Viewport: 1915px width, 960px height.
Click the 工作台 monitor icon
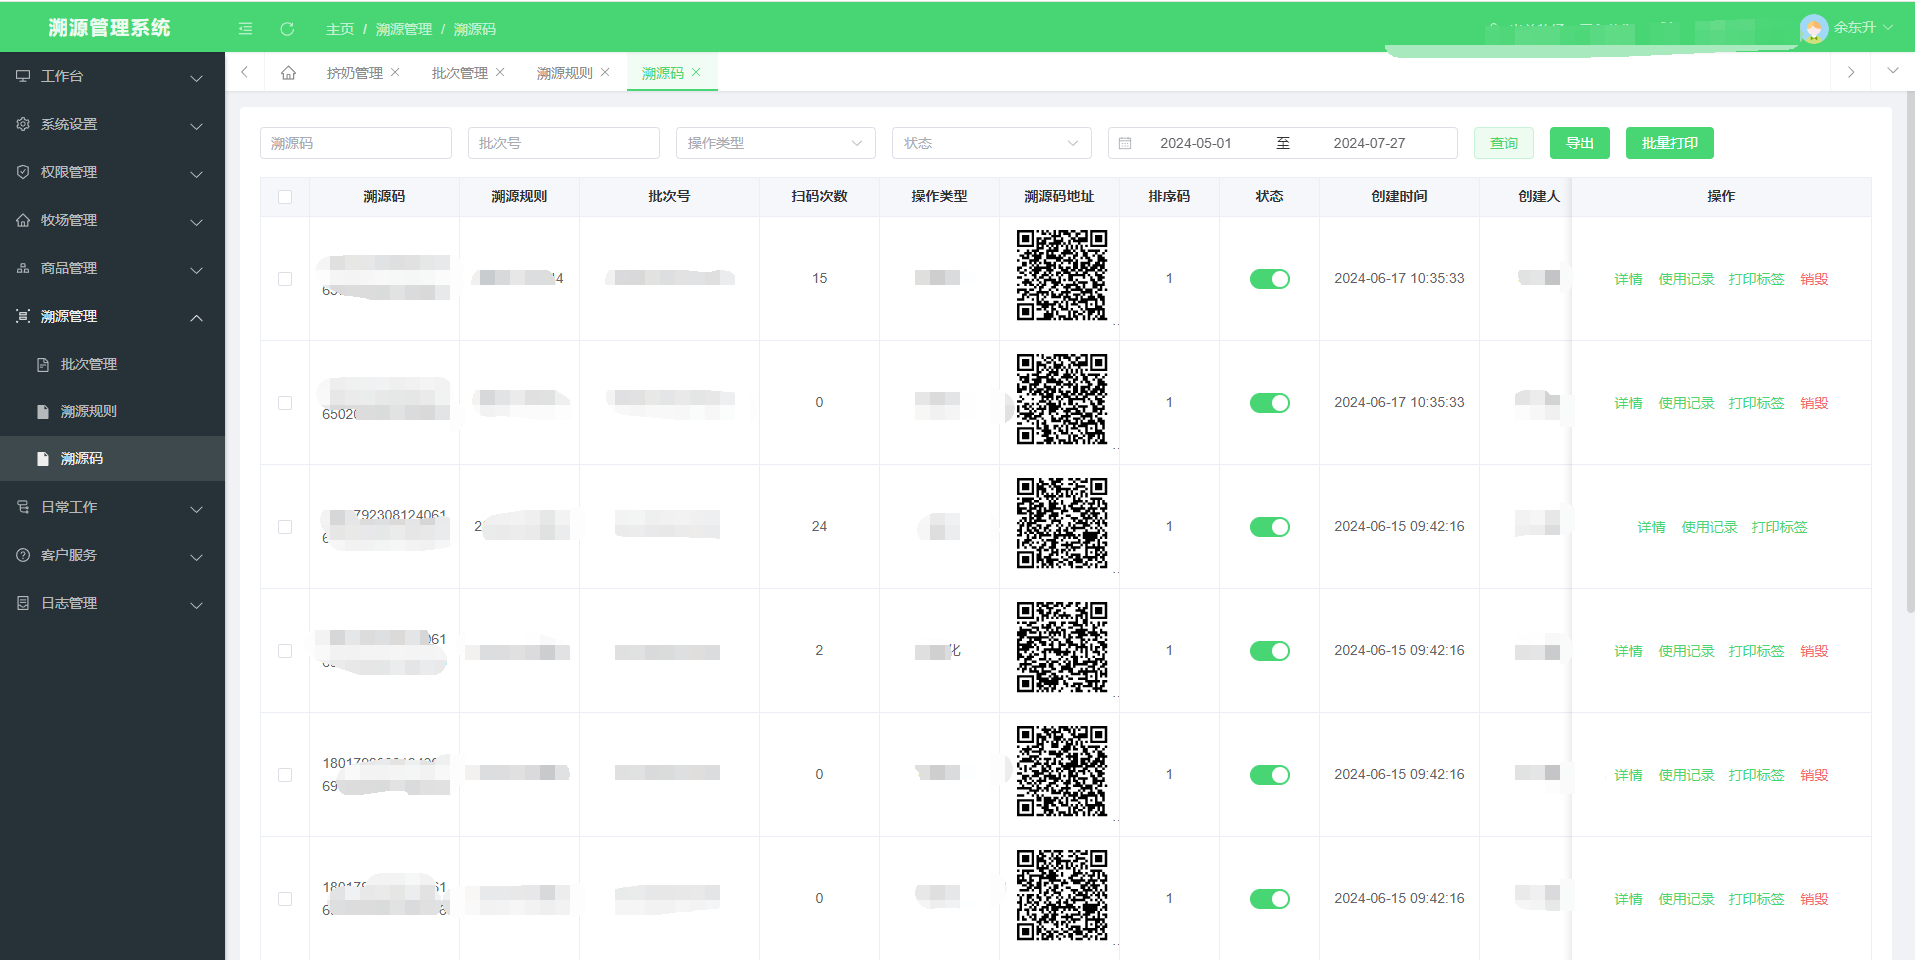23,76
